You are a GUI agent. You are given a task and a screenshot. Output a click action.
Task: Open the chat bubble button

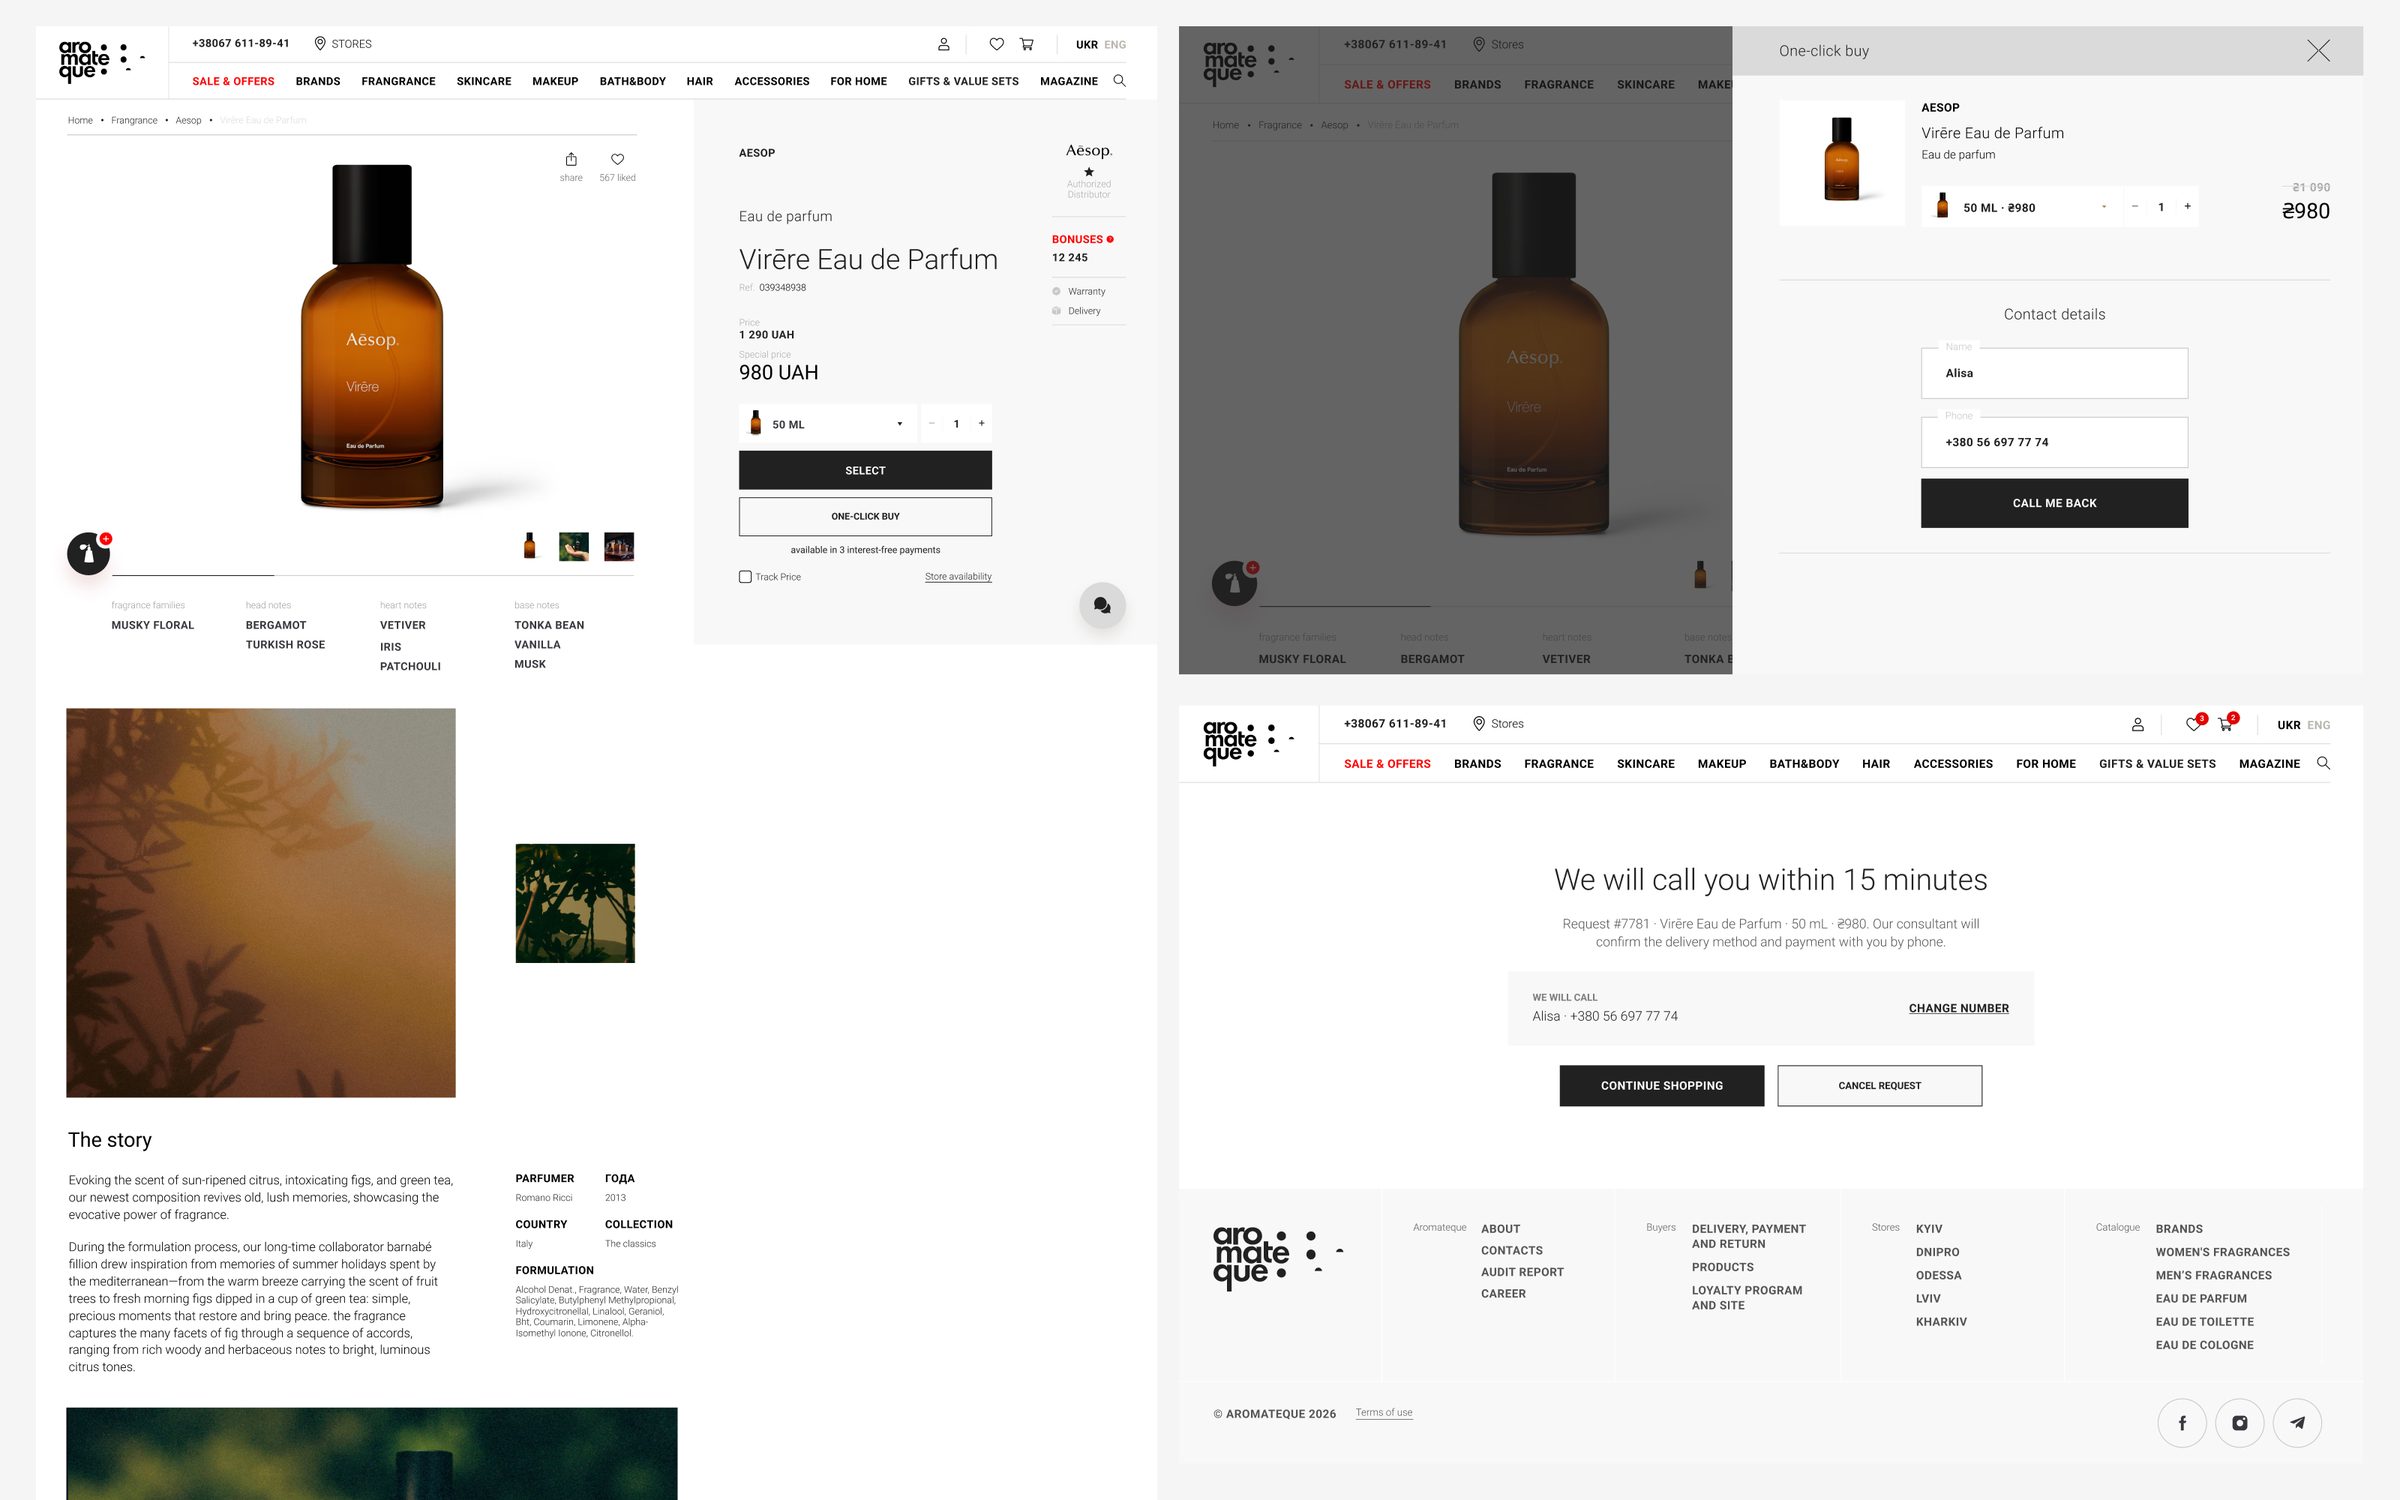[x=1102, y=605]
